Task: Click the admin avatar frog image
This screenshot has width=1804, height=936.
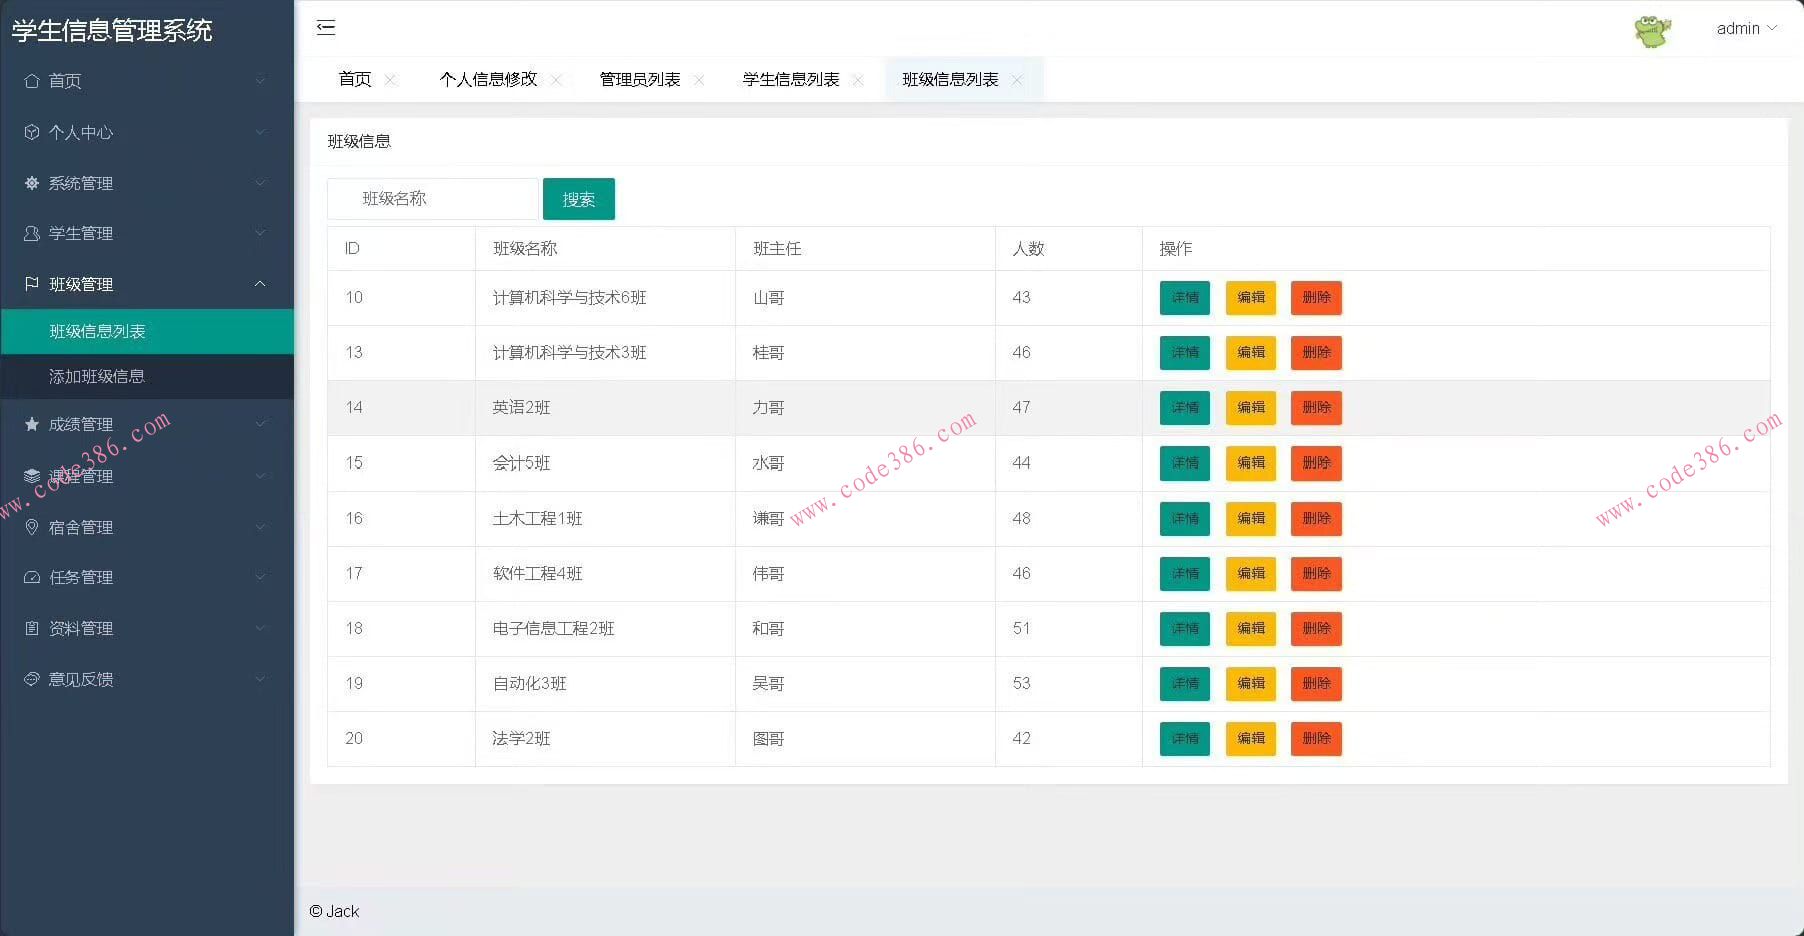Action: click(1653, 30)
